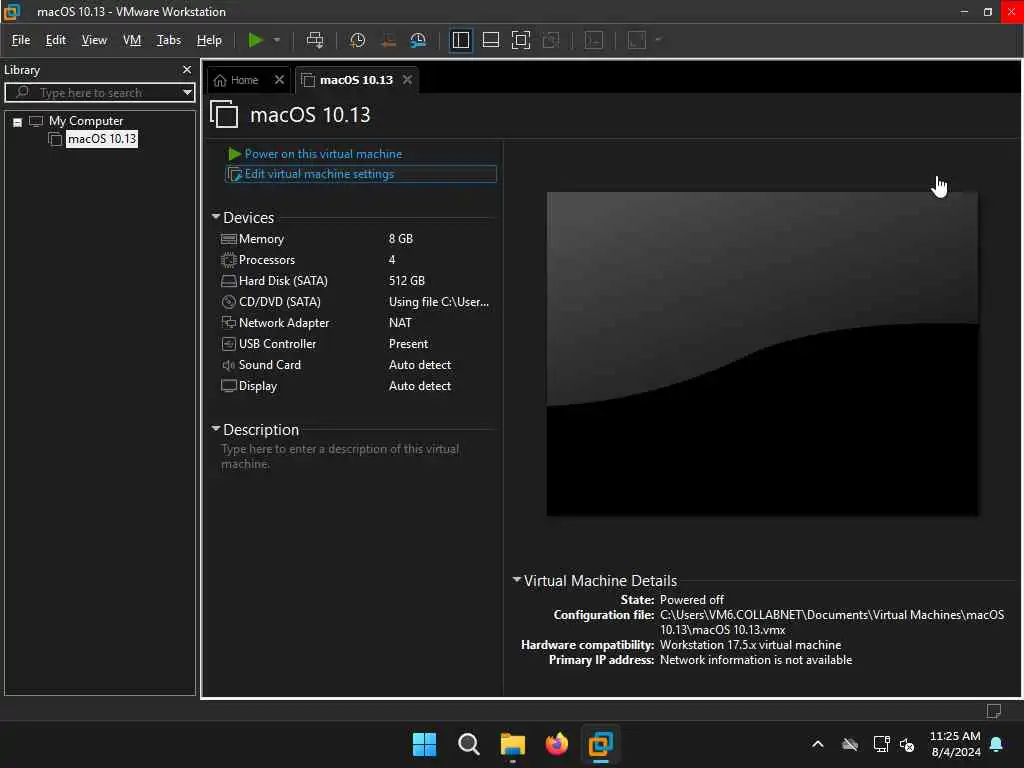Toggle the thumbnail bar view icon
This screenshot has width=1024, height=768.
pyautogui.click(x=490, y=40)
